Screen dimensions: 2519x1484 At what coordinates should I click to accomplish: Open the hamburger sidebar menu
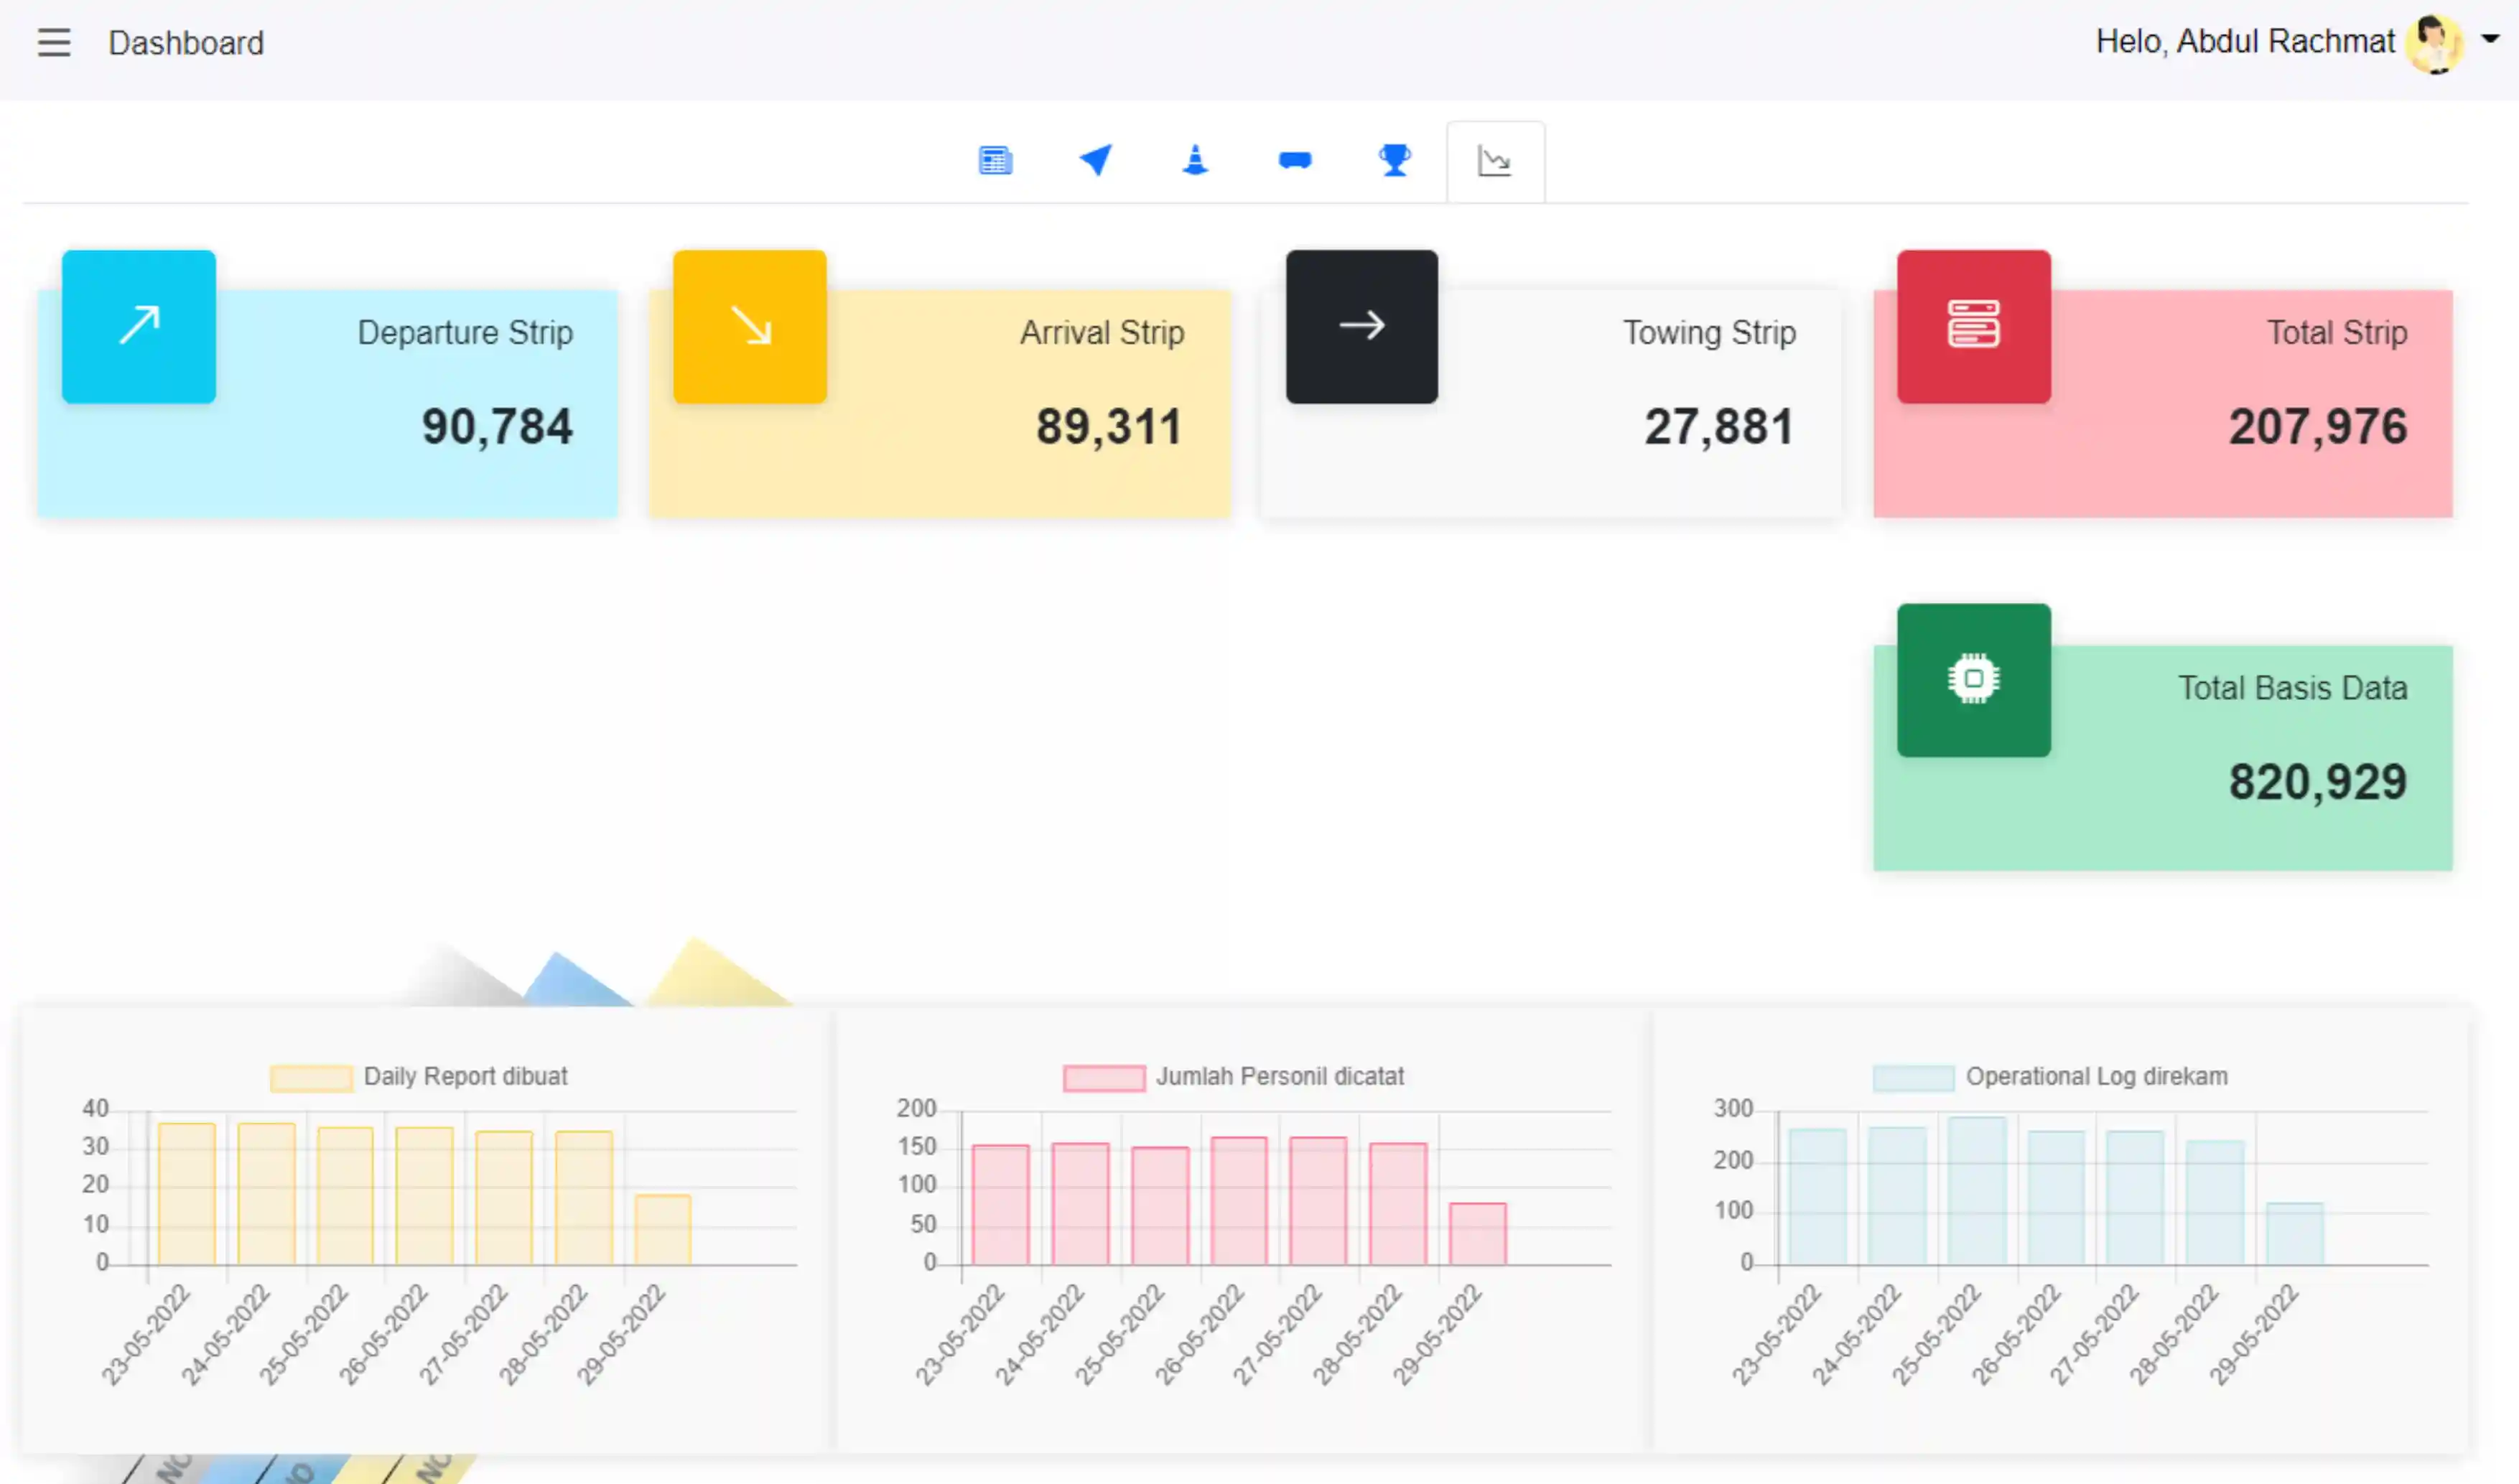coord(54,43)
